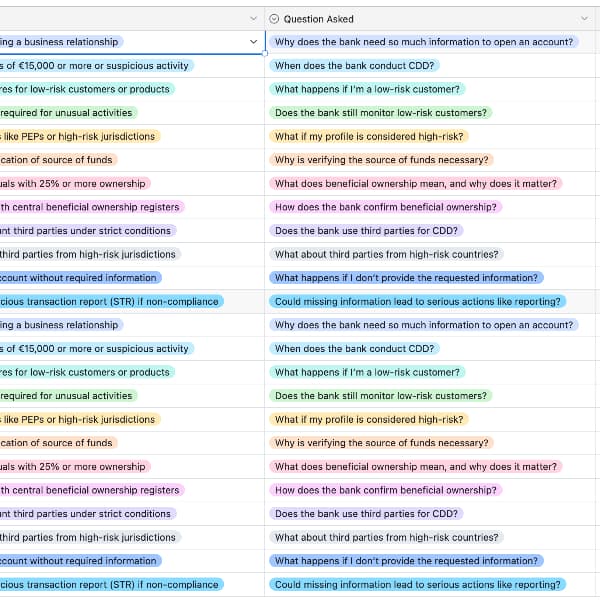Viewport: 600px width, 600px height.
Task: Select the first 'Why does the bank need so much information' cell
Action: [x=430, y=42]
